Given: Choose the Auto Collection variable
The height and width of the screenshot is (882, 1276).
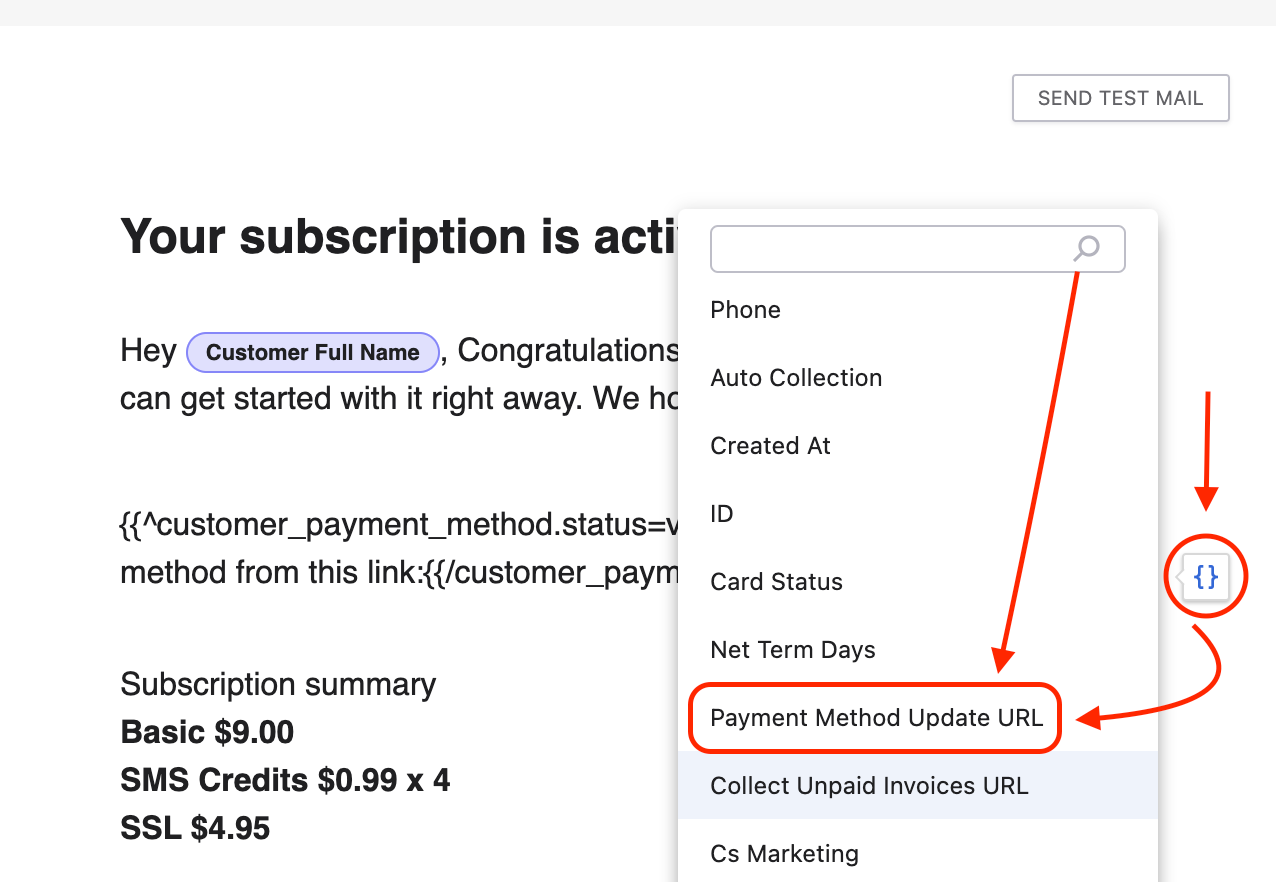Looking at the screenshot, I should (x=796, y=378).
